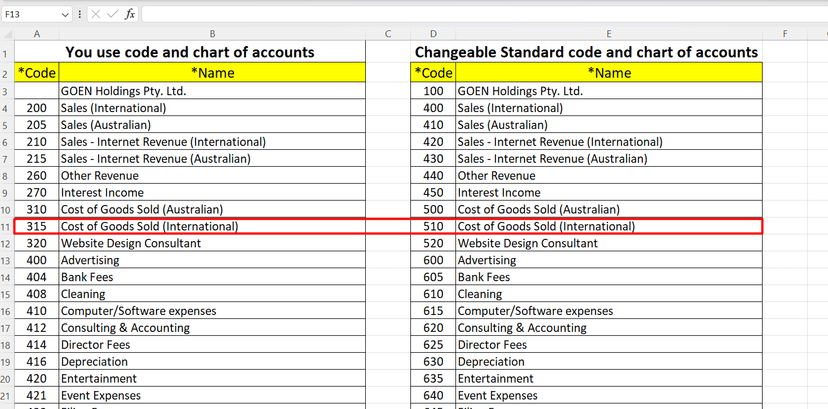Select the 'Website Design Consultant' cell in column E
The image size is (828, 409).
tap(608, 243)
